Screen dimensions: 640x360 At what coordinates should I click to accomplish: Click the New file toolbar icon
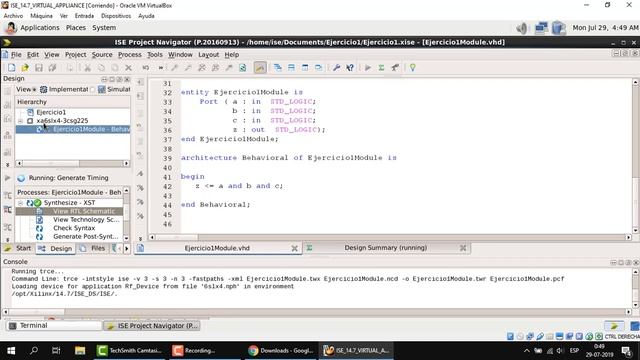(x=11, y=68)
